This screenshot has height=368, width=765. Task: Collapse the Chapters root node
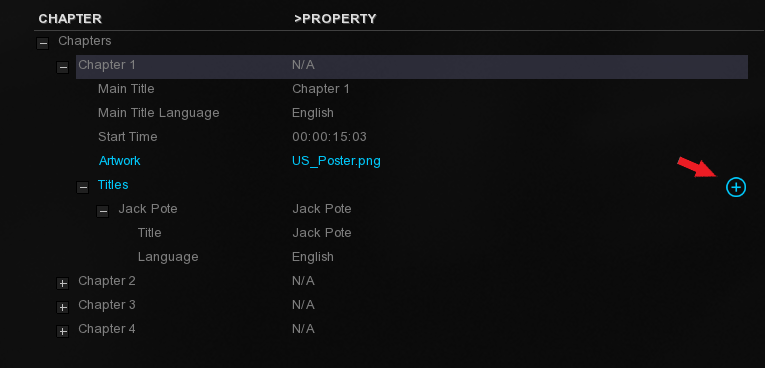click(43, 43)
